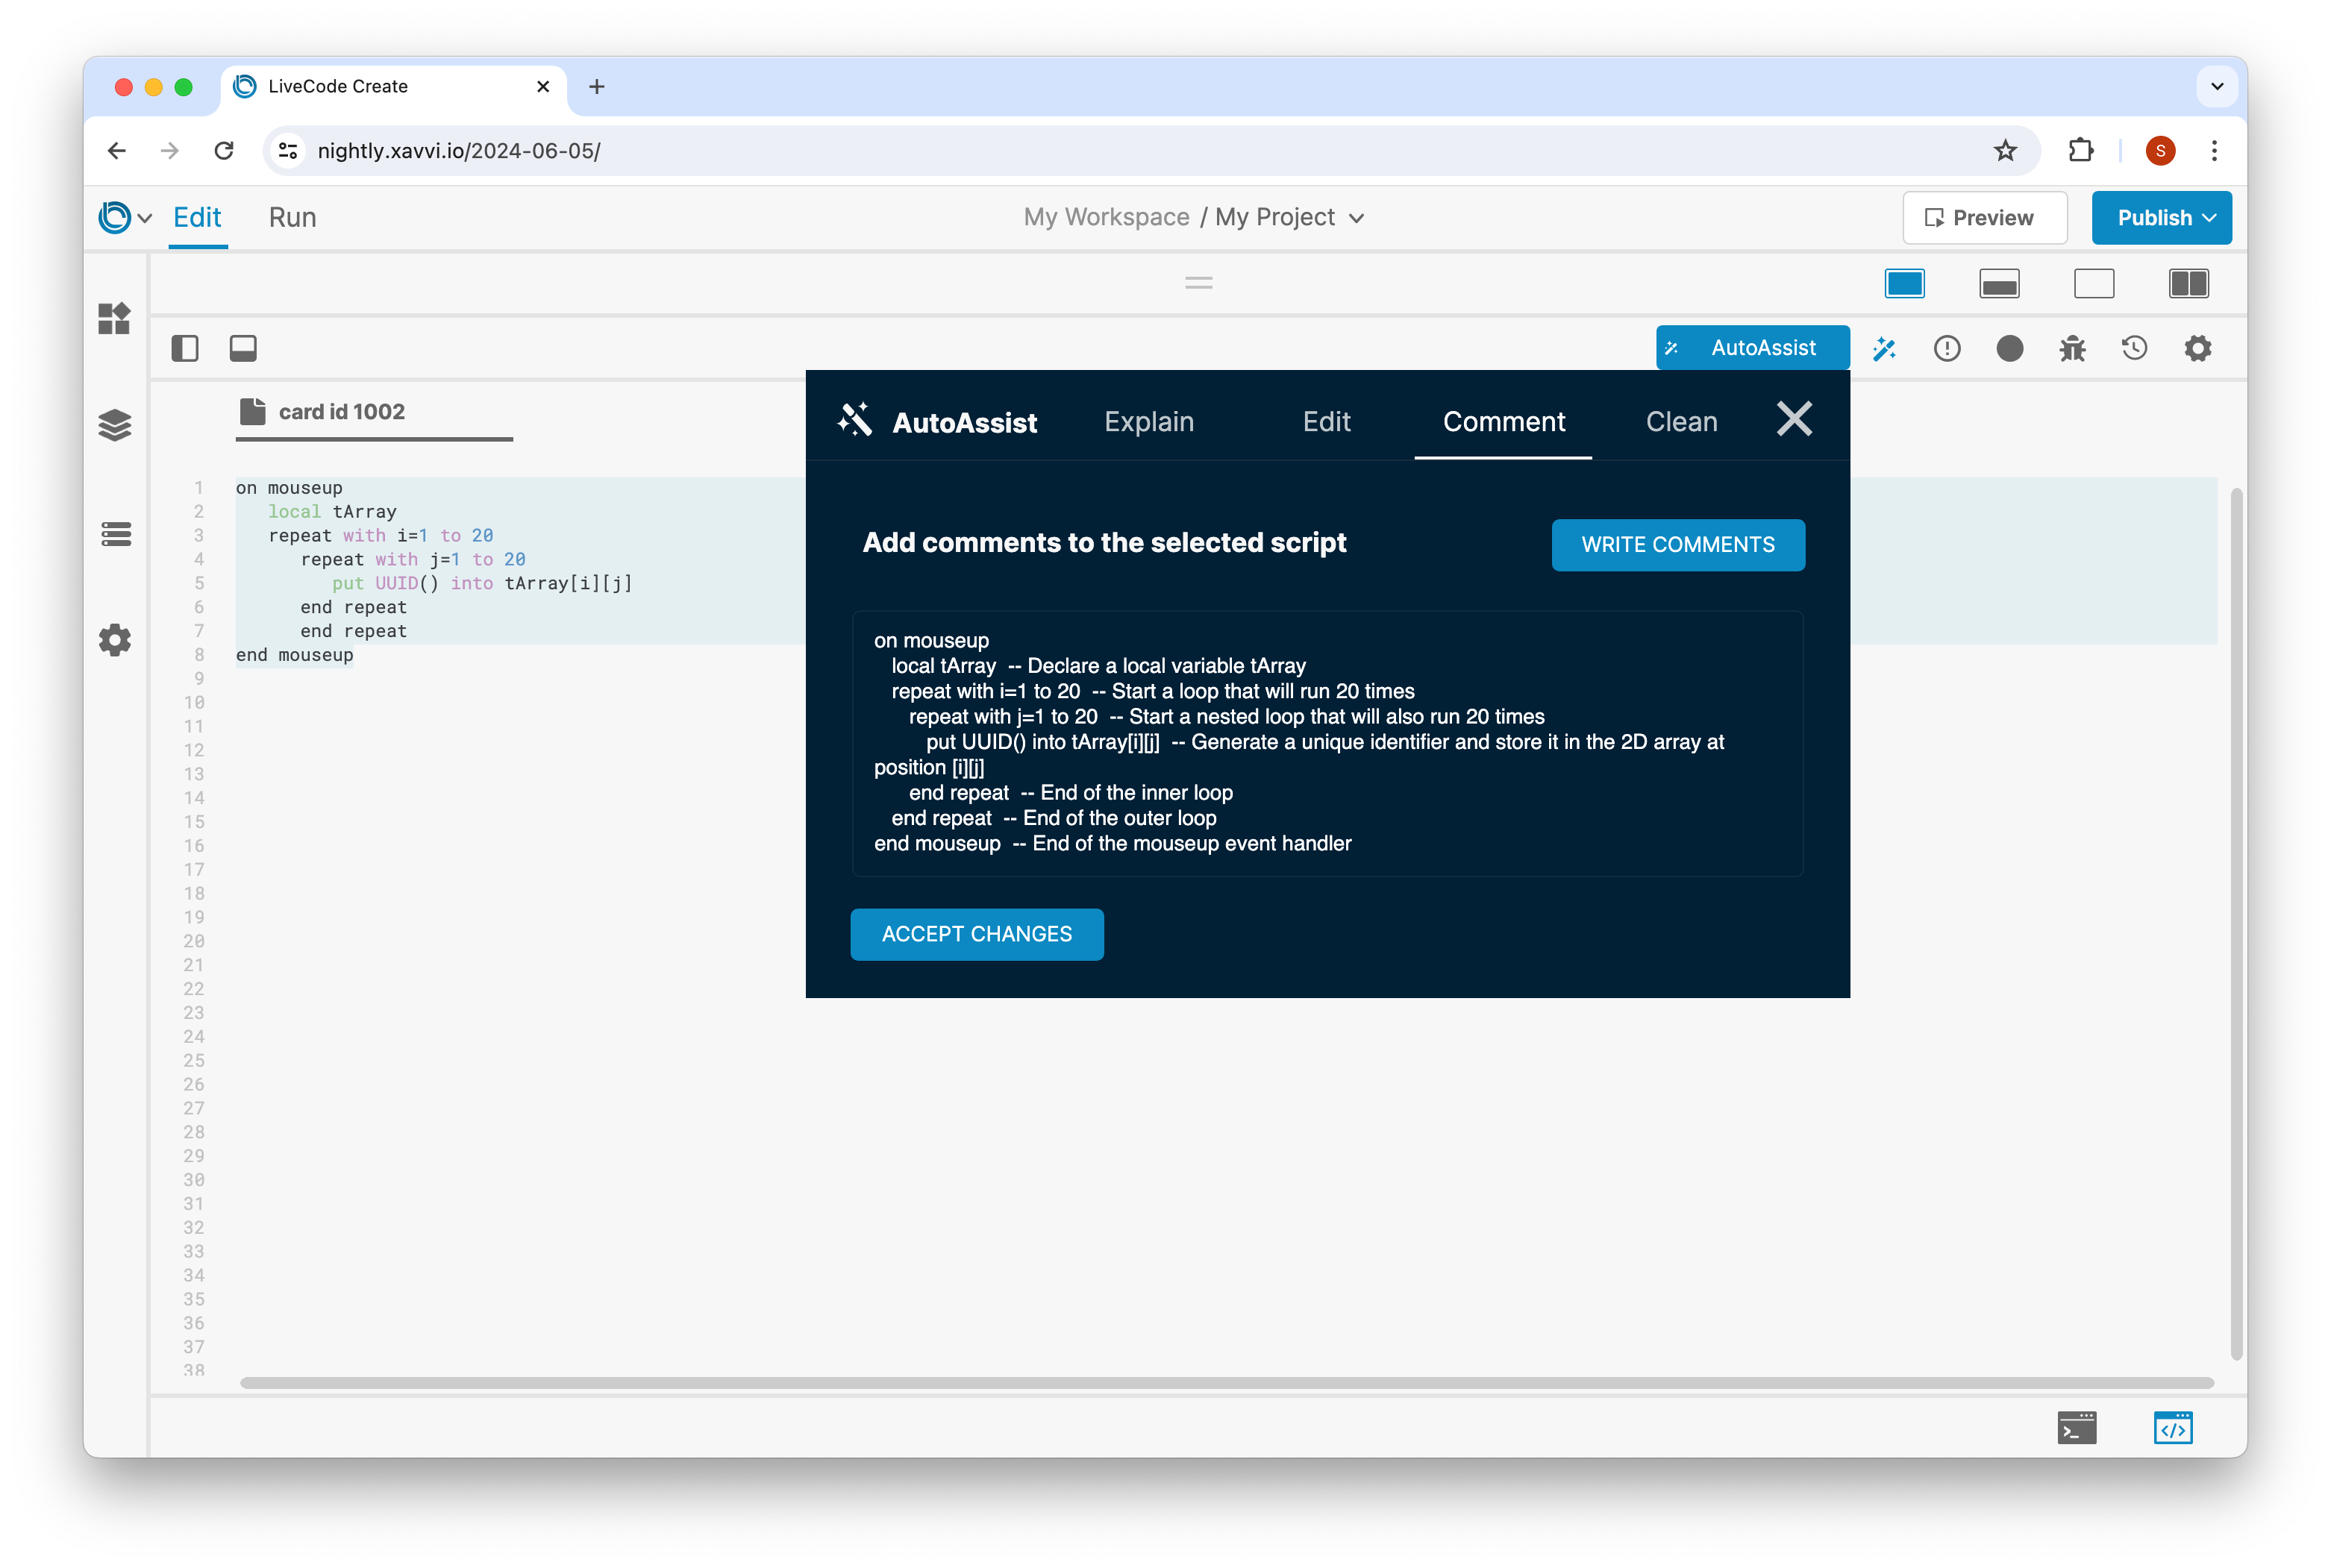2331x1568 pixels.
Task: Click the bug debugger icon
Action: point(2072,348)
